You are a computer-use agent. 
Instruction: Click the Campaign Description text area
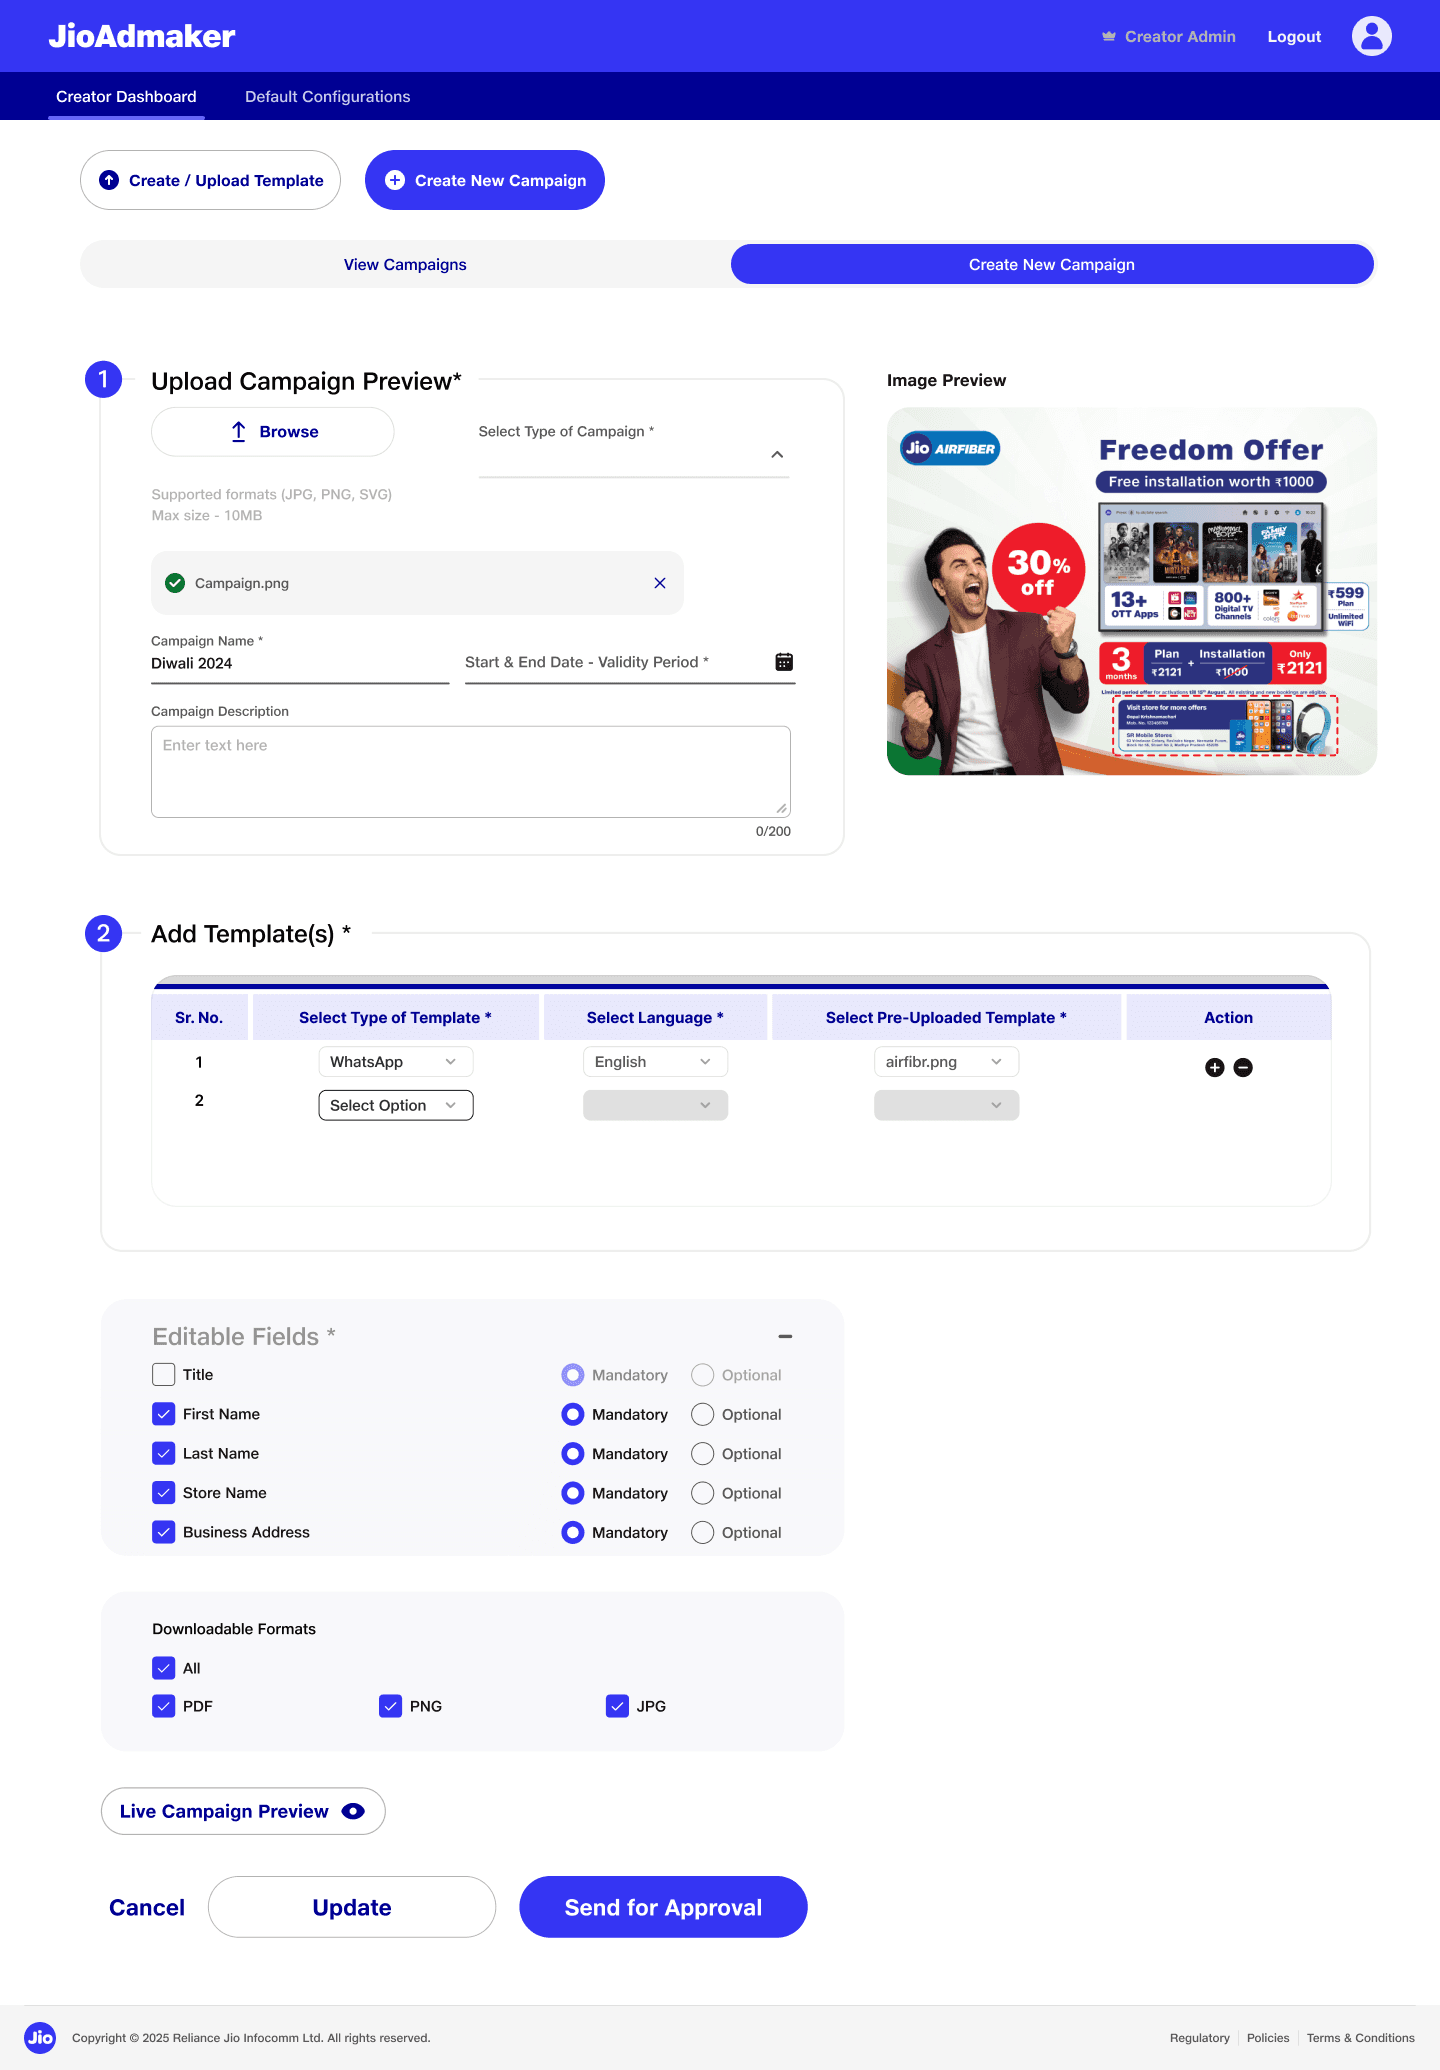pos(471,772)
